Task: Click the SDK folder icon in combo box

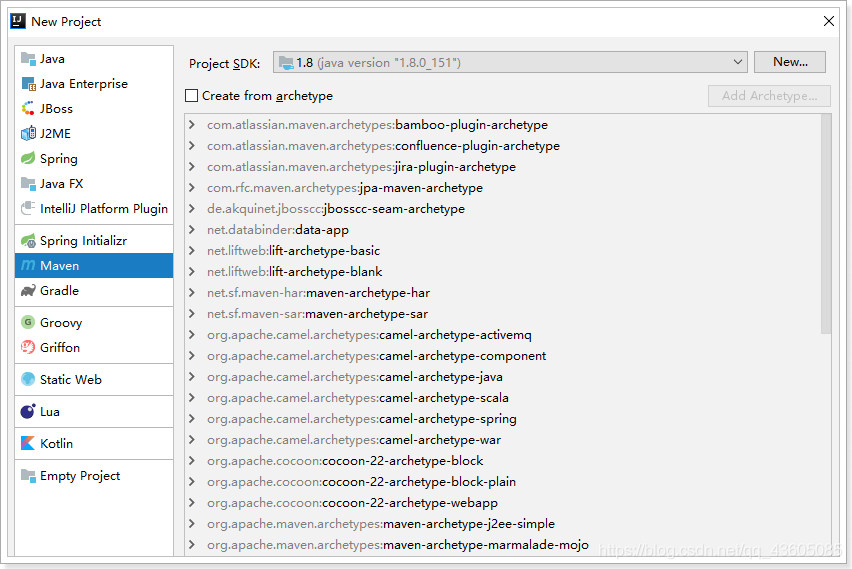Action: coord(286,63)
